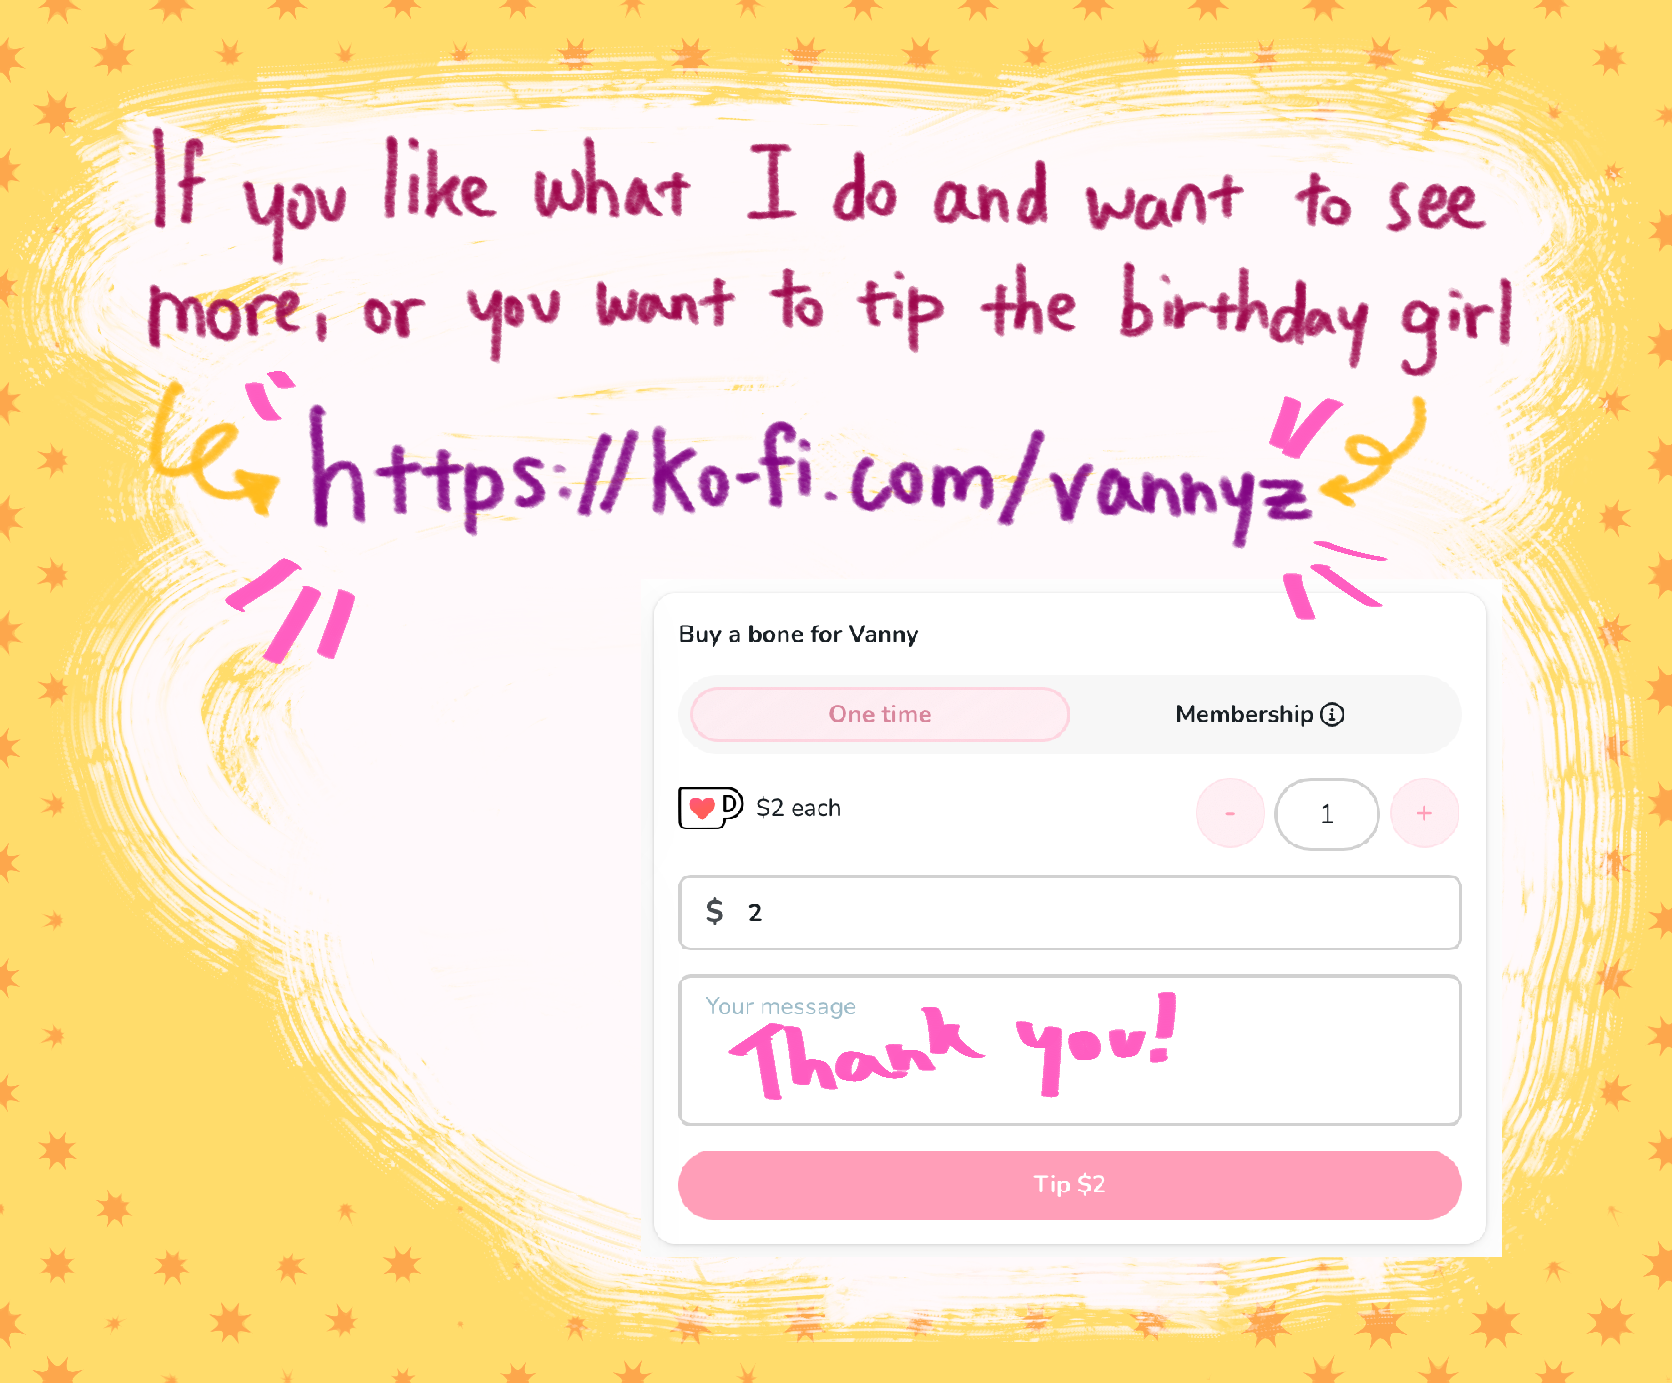Click the Buy a bone for Vanny heading
Screen dimensions: 1672x1383
coord(798,634)
